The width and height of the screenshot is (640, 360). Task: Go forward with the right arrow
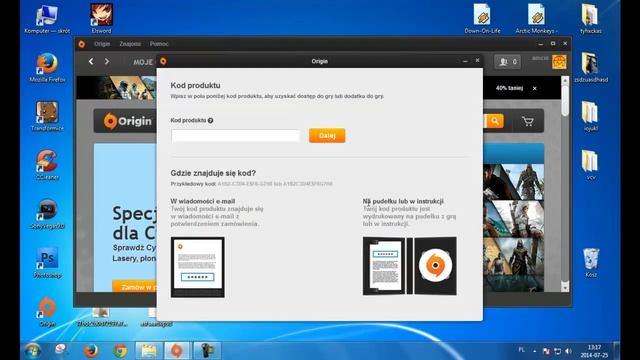107,61
